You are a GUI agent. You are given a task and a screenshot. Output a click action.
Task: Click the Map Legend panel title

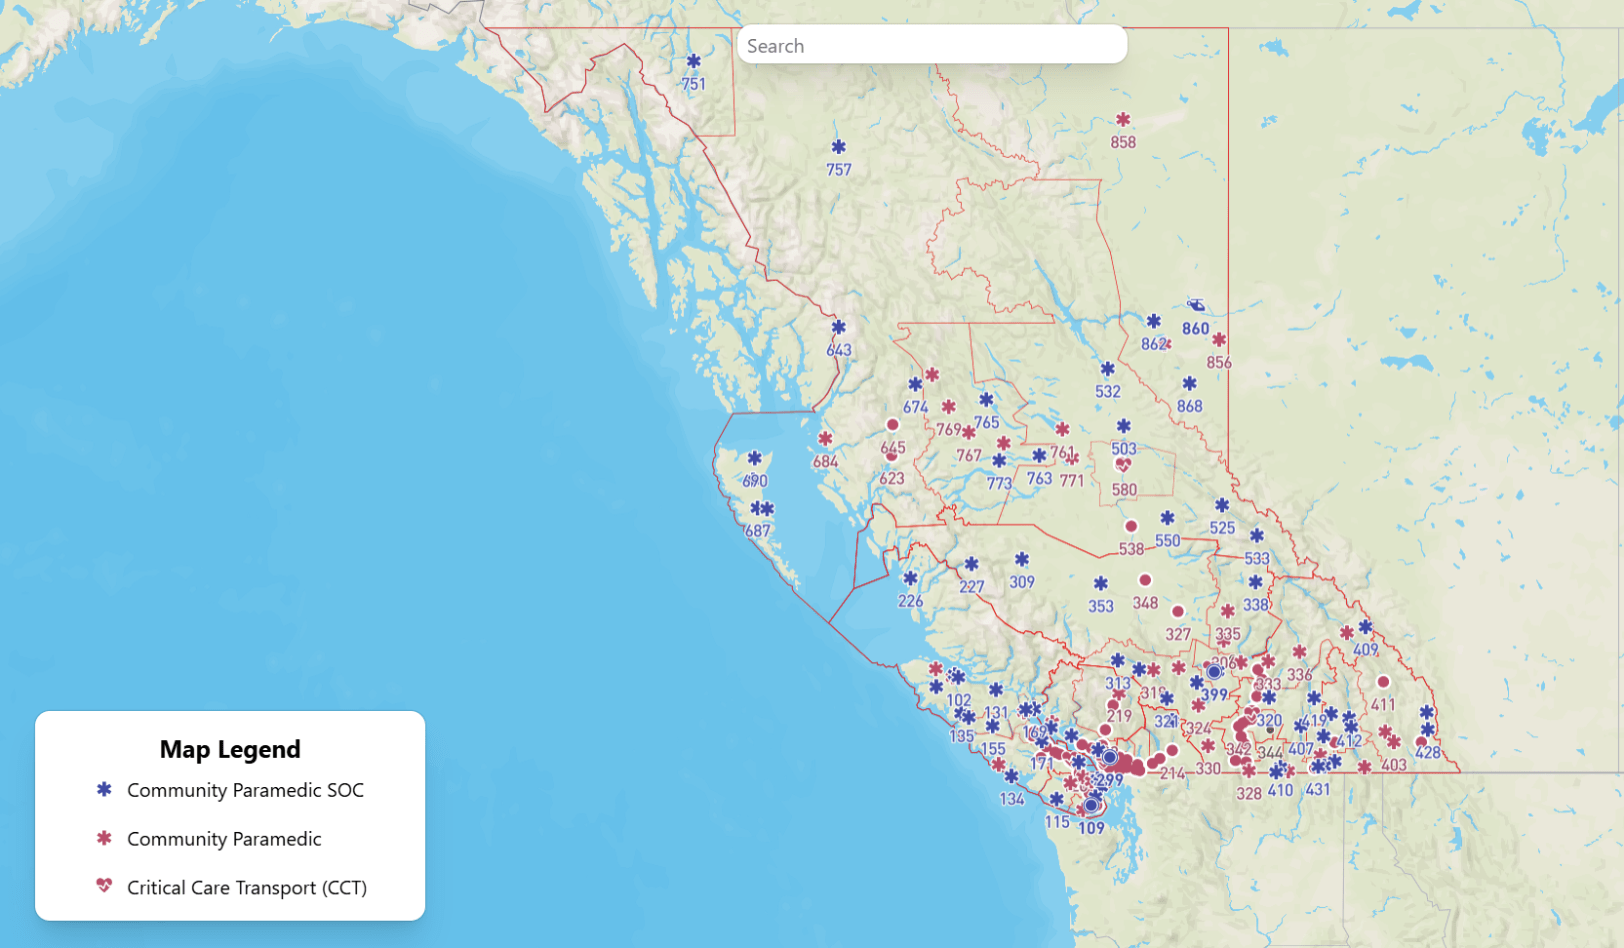pyautogui.click(x=230, y=749)
